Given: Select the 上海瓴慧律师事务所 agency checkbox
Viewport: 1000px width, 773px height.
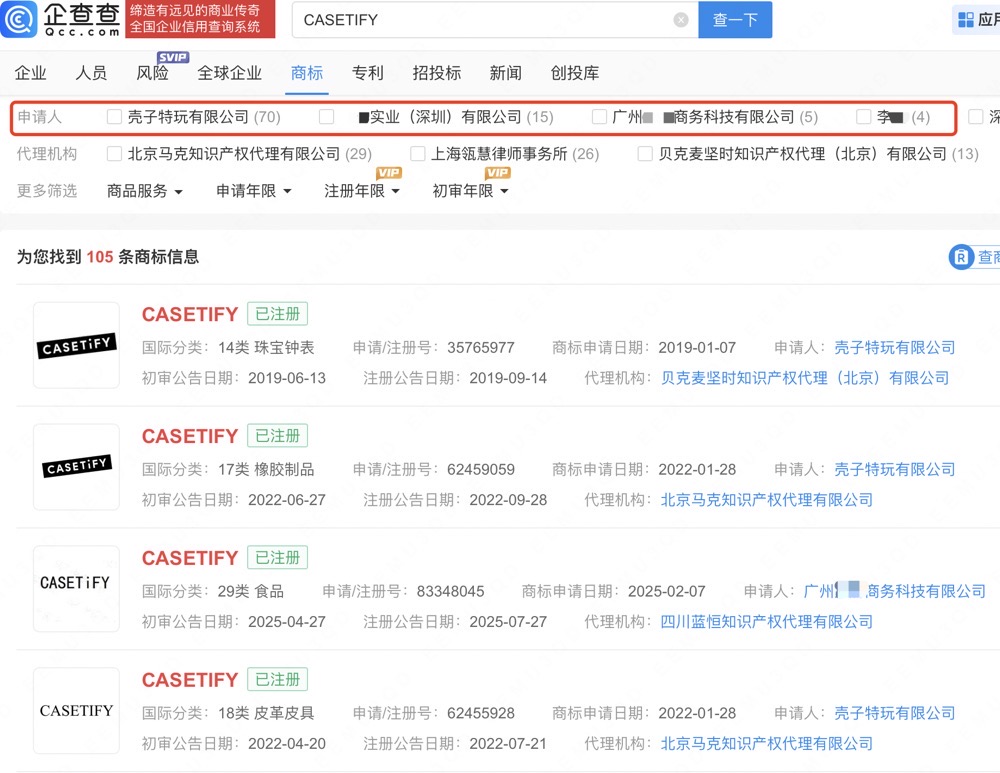Looking at the screenshot, I should tap(418, 154).
